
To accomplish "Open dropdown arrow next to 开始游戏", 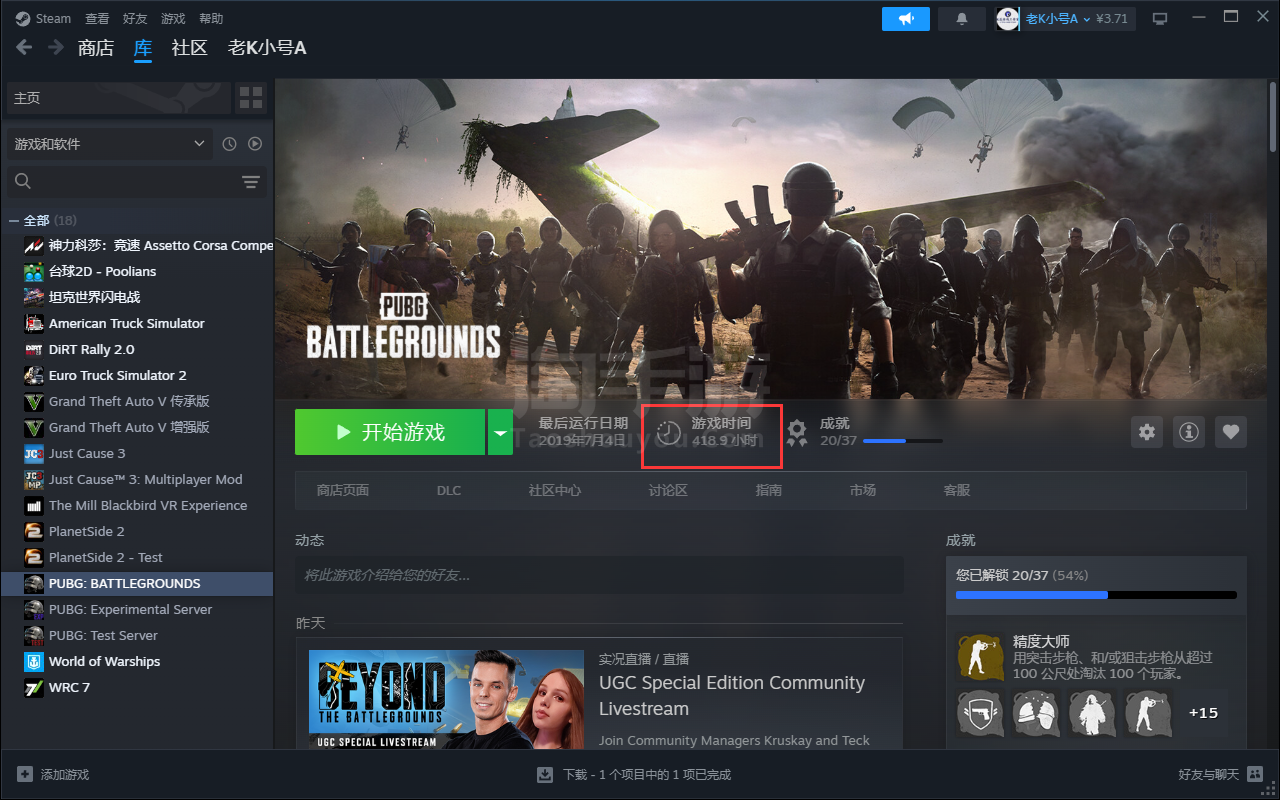I will coord(500,432).
